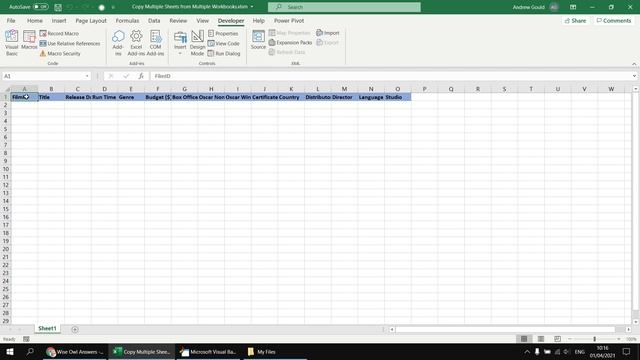
Task: Open the Formulas tab
Action: (127, 20)
